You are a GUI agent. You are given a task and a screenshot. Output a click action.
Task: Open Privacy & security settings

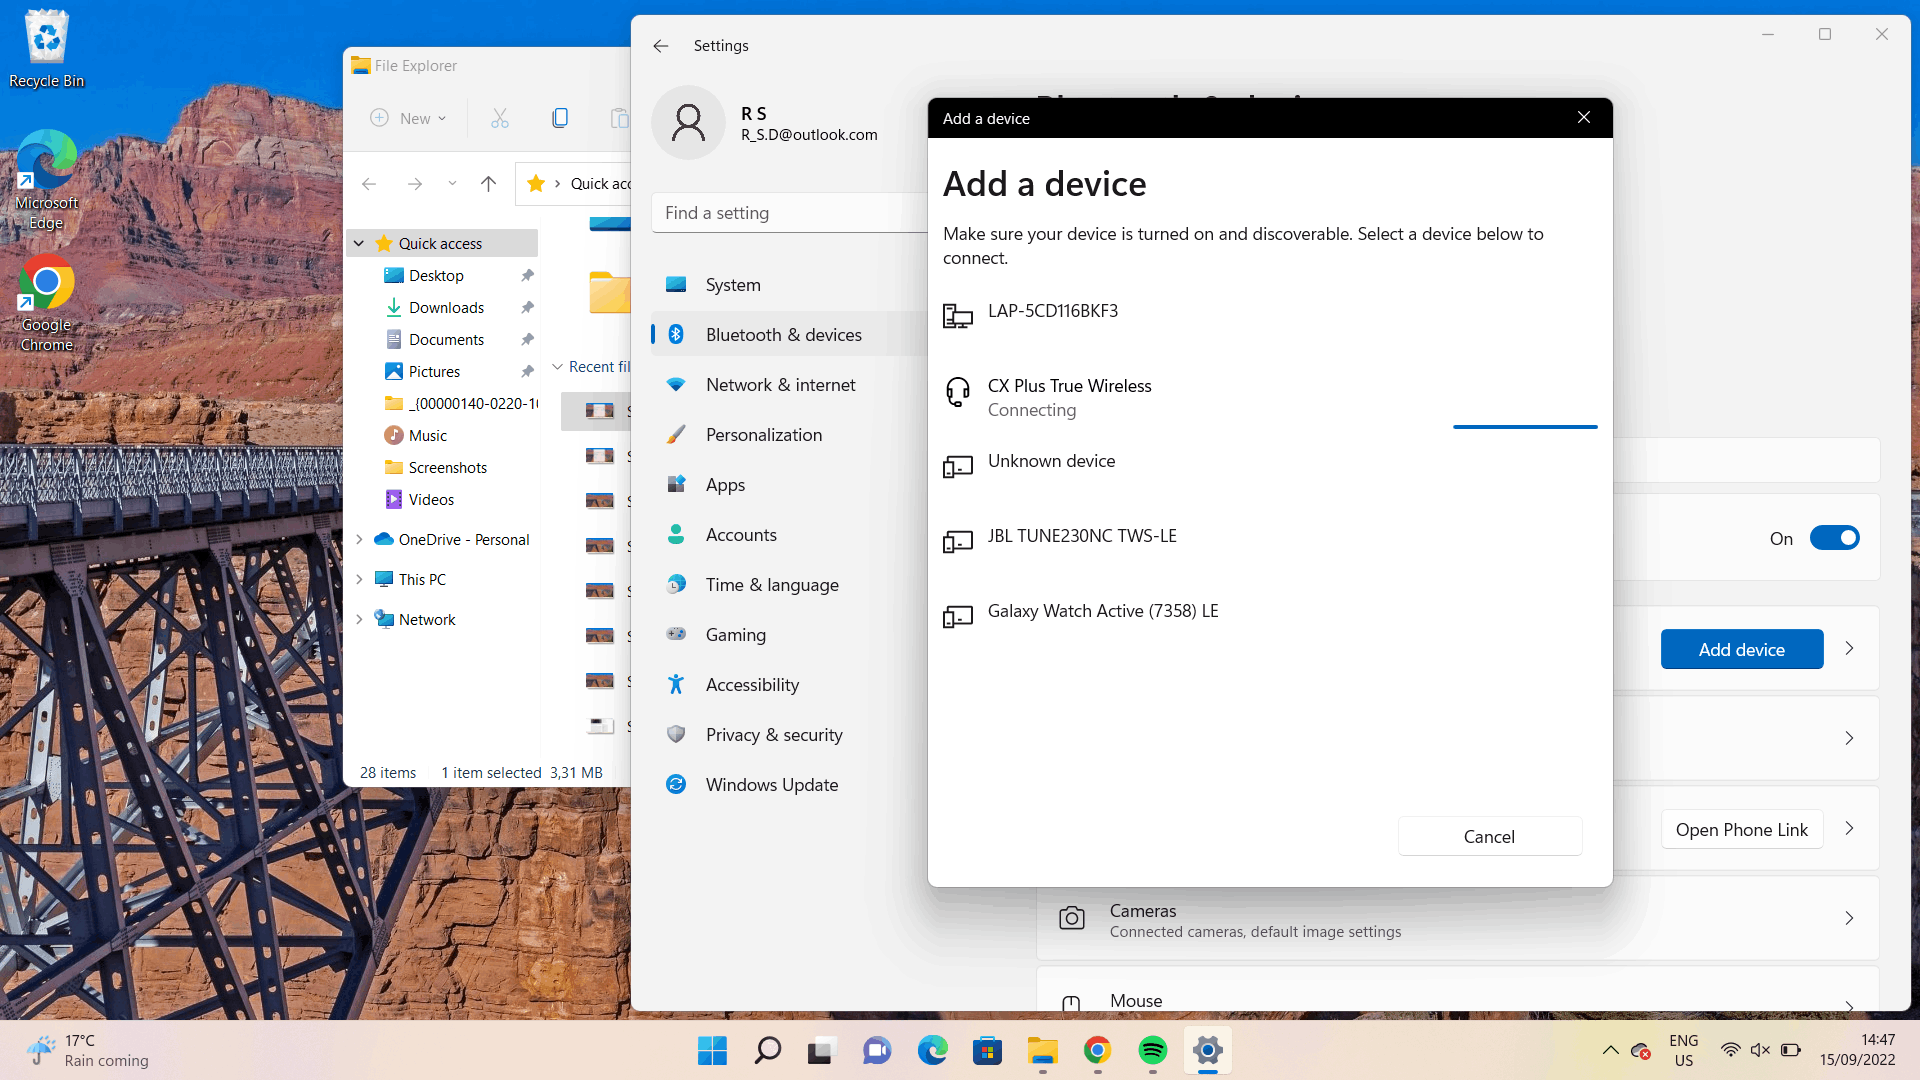point(790,735)
